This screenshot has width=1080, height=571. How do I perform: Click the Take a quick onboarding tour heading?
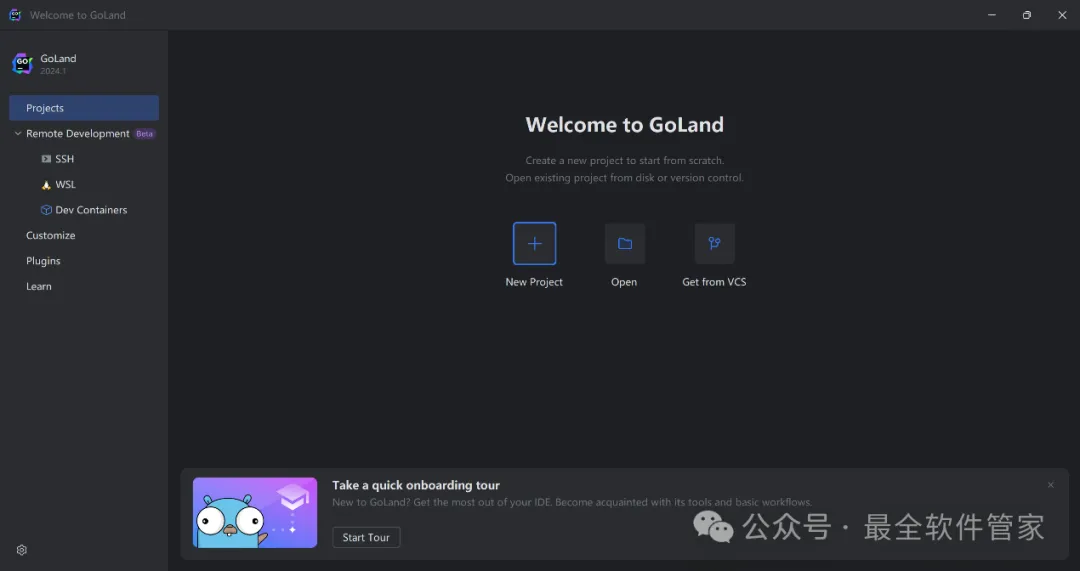click(416, 486)
